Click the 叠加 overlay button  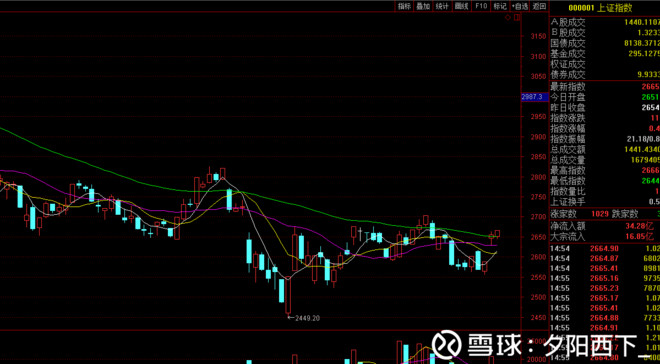[x=423, y=6]
